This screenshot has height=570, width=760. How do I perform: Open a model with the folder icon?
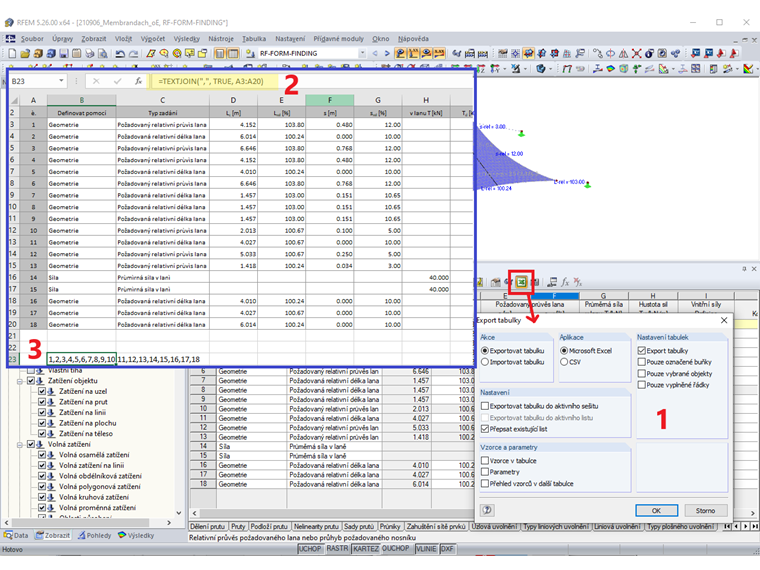coord(25,53)
